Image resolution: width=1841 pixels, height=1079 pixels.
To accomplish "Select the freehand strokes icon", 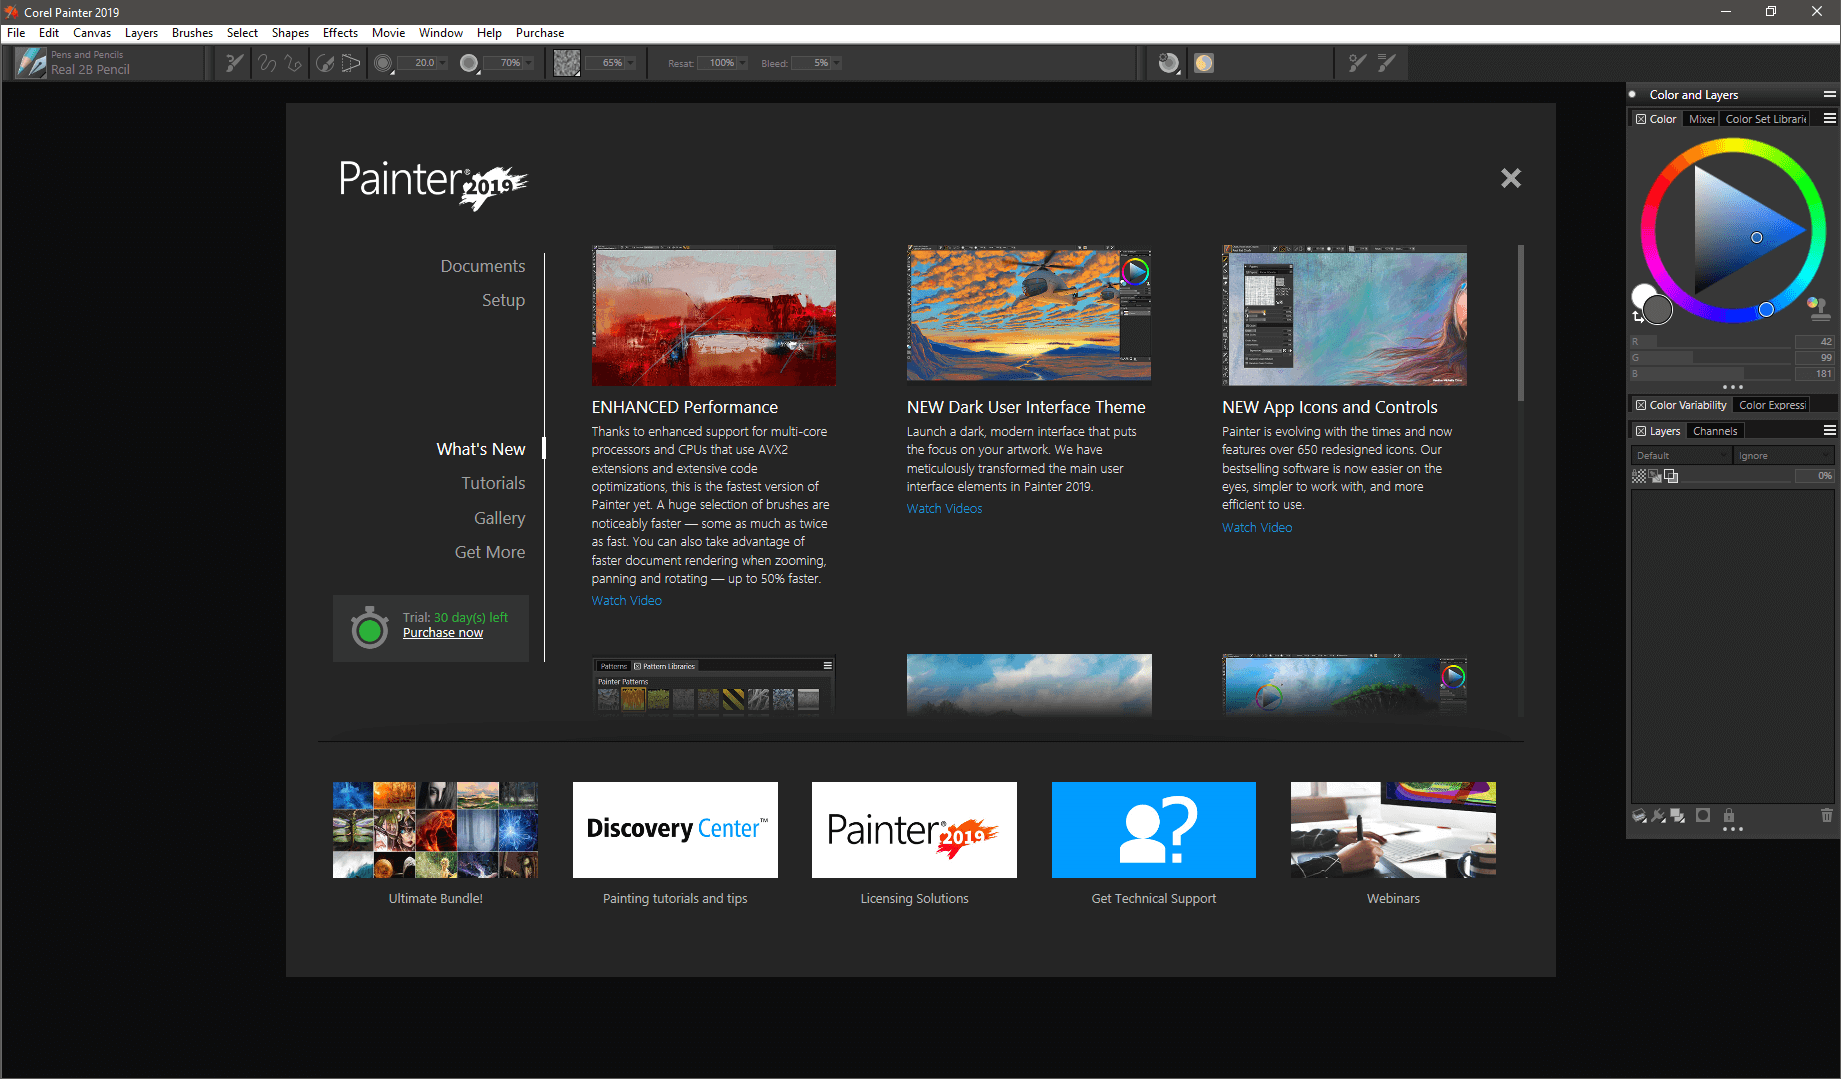I will pos(267,63).
